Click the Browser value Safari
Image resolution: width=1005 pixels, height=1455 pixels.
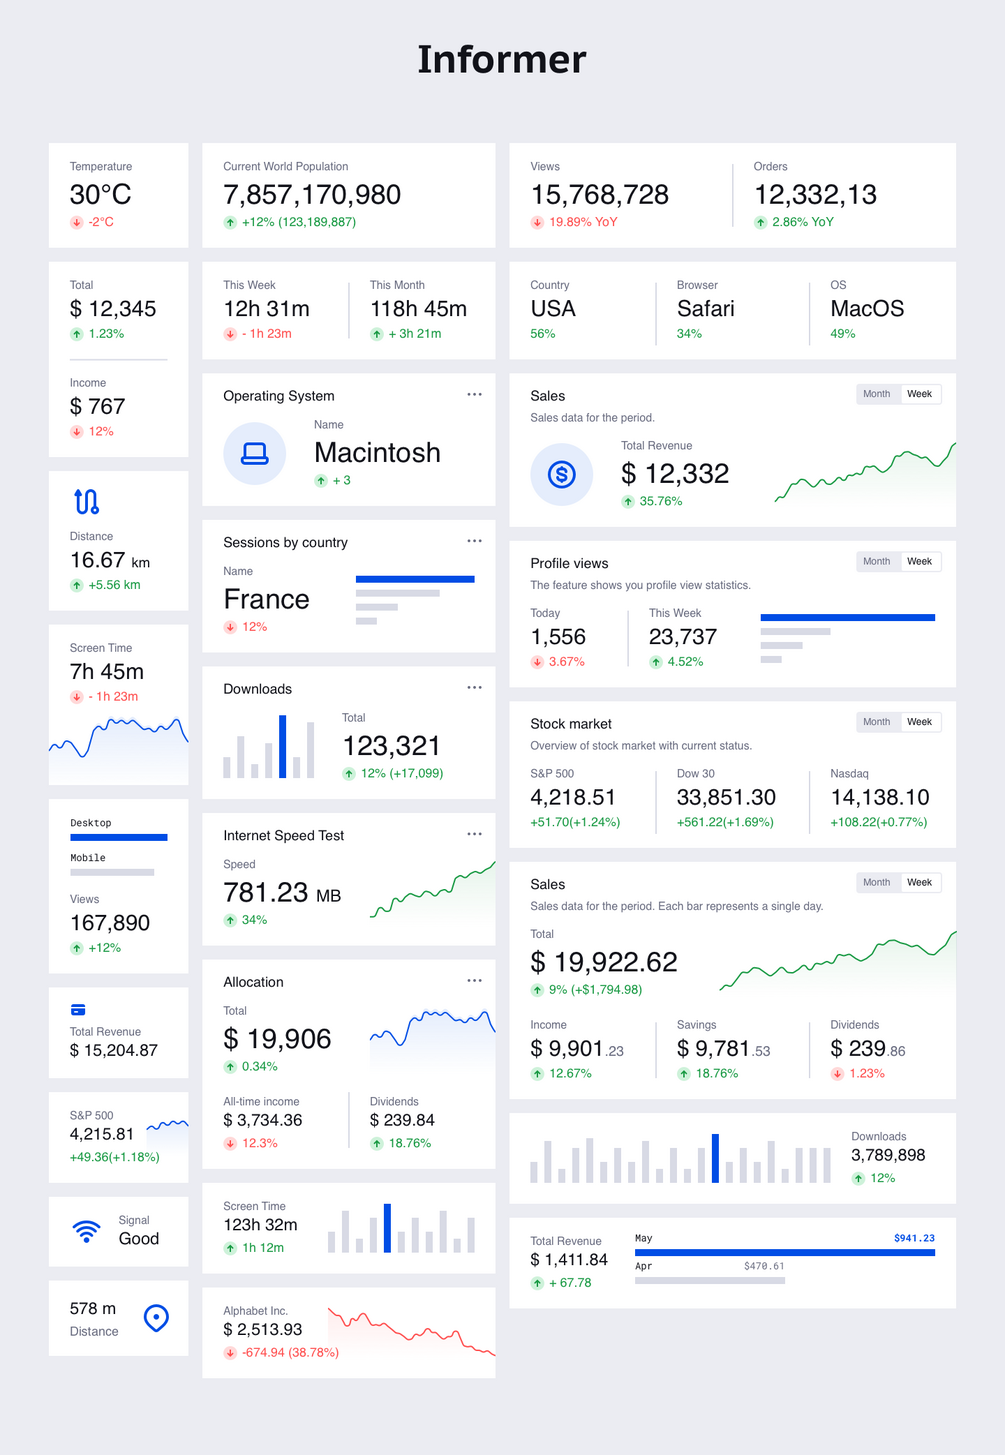pyautogui.click(x=706, y=309)
